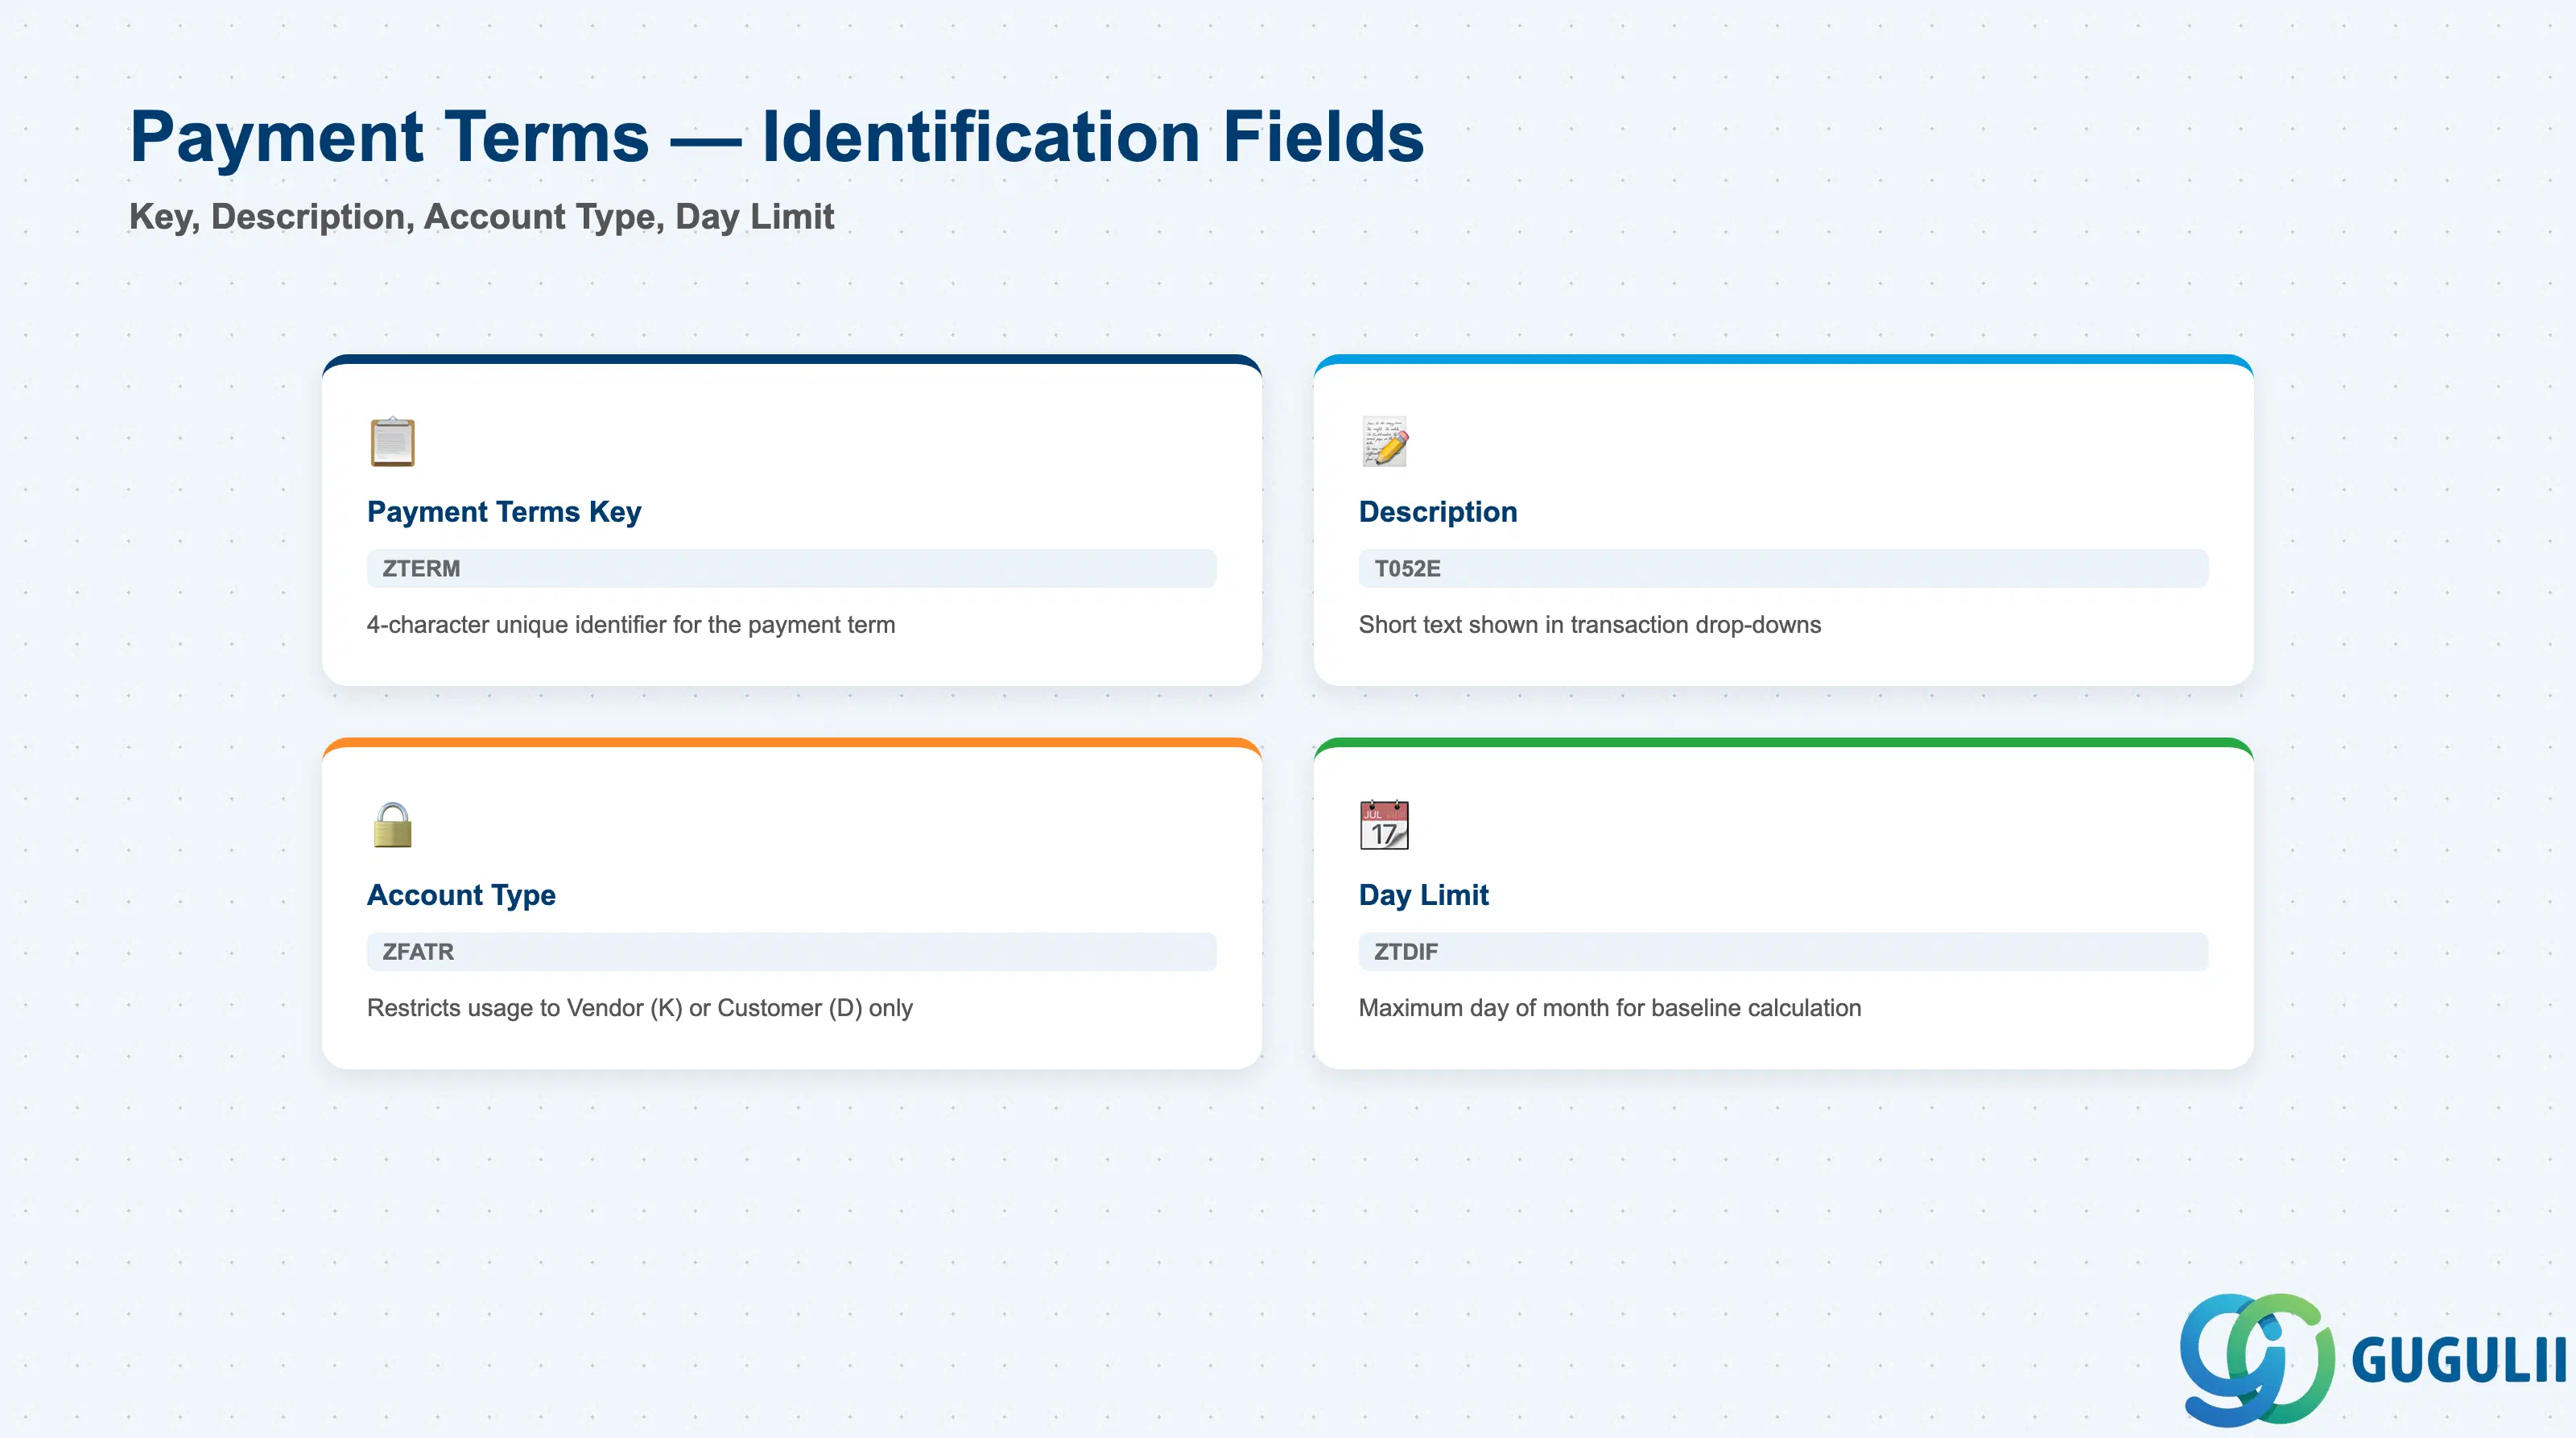
Task: Select the T052E field code
Action: tap(1782, 568)
